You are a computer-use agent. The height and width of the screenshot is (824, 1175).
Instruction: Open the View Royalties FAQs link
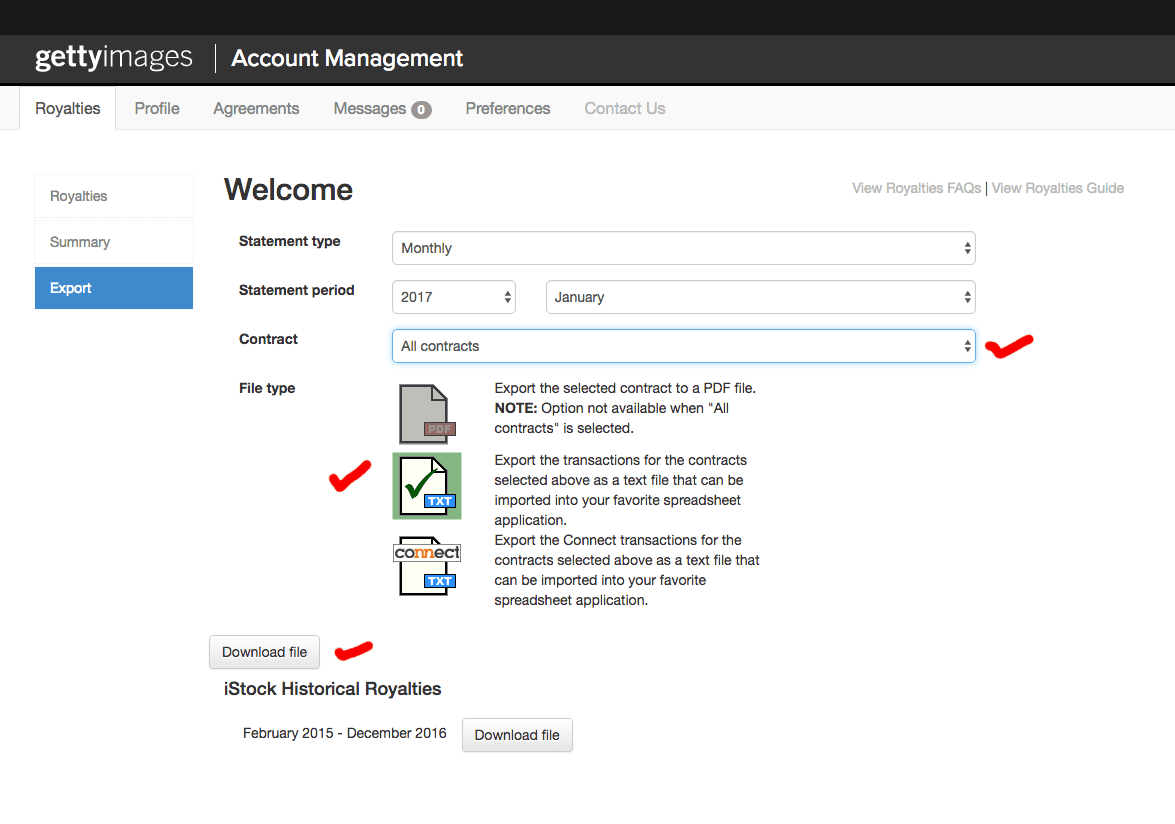[916, 188]
